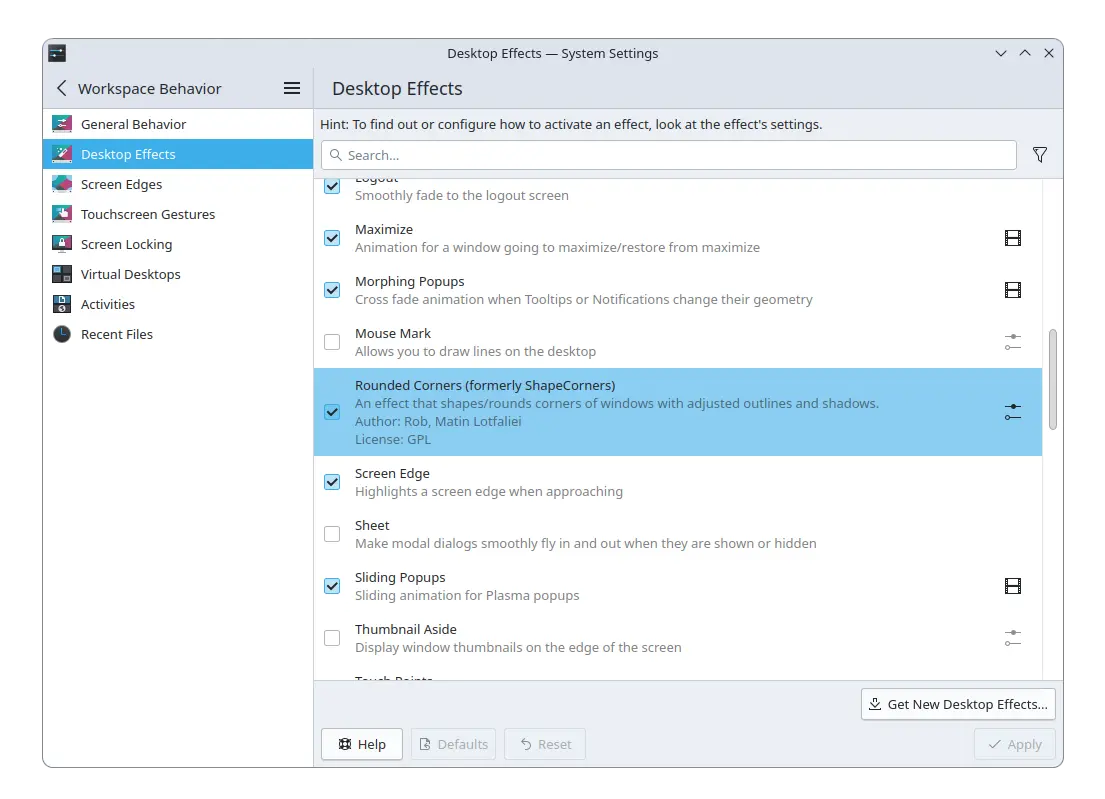Click the General Behavior sidebar icon
1105x799 pixels.
click(x=62, y=124)
